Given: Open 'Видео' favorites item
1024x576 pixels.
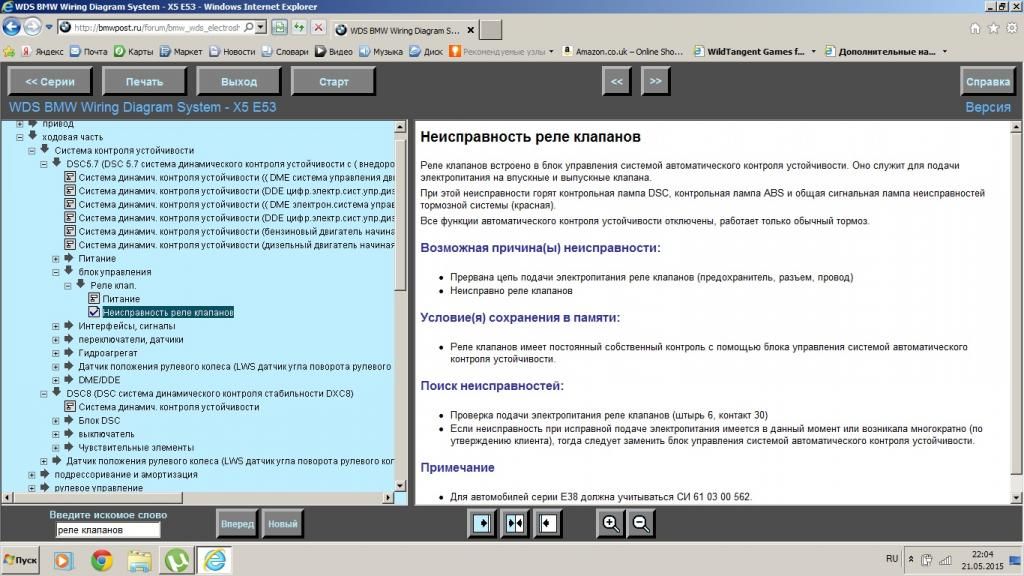Looking at the screenshot, I should click(x=334, y=52).
